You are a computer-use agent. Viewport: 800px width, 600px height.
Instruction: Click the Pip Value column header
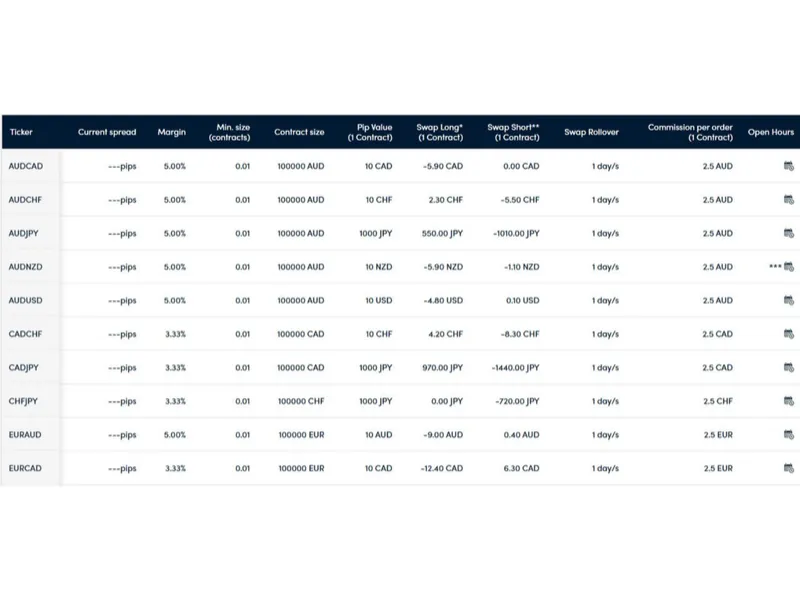[x=370, y=132]
